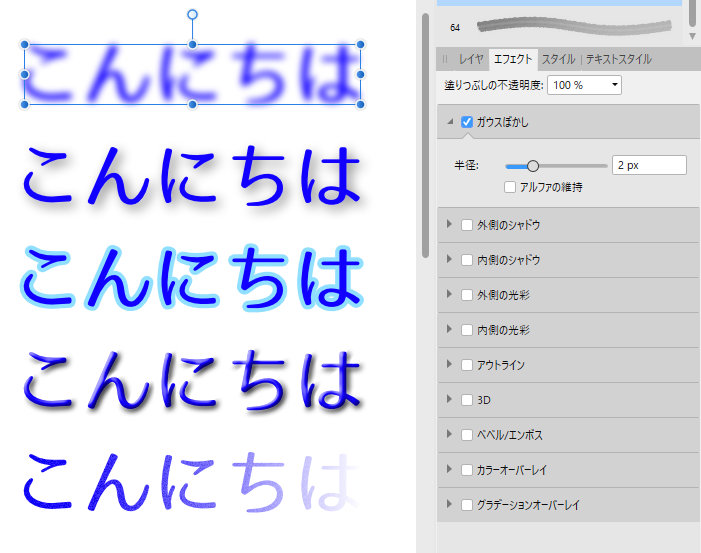Enable the 外側のシャドウ effect checkbox
The image size is (701, 553).
(x=466, y=225)
